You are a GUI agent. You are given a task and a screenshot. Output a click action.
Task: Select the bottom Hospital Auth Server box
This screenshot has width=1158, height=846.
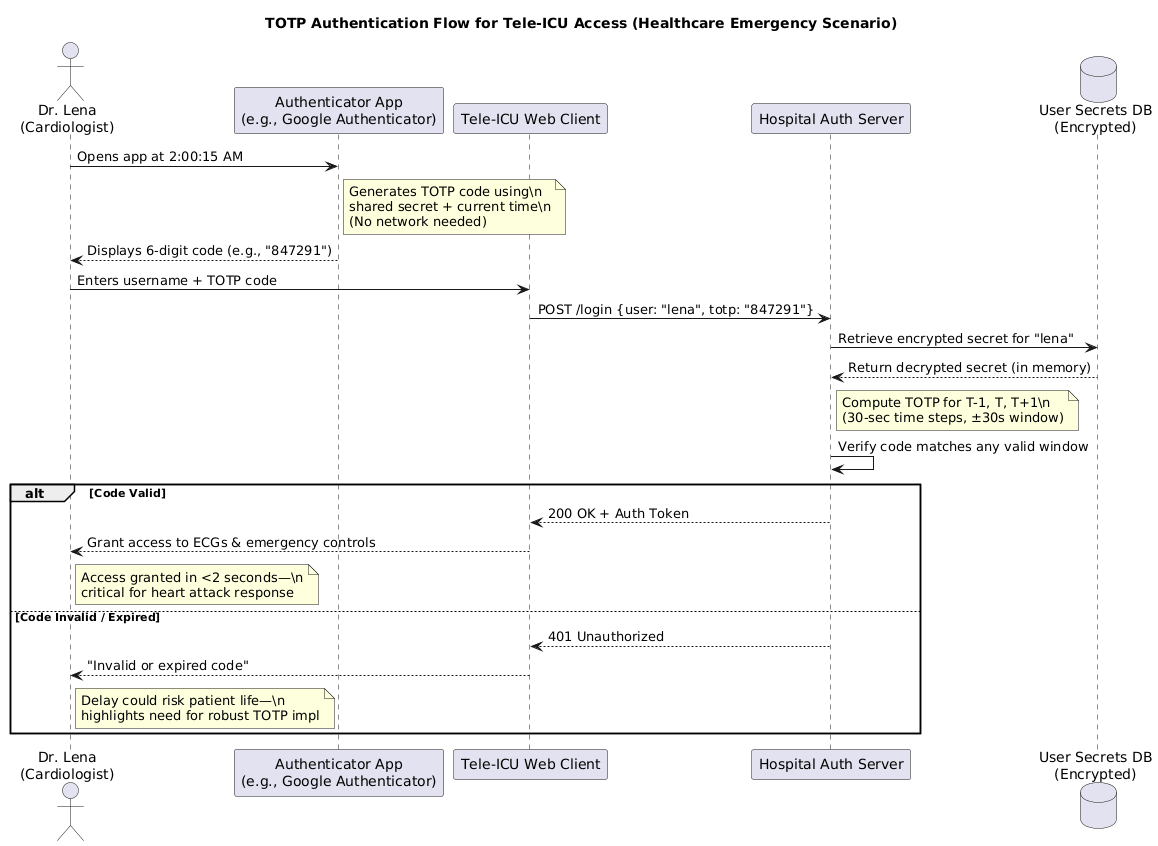pyautogui.click(x=830, y=765)
